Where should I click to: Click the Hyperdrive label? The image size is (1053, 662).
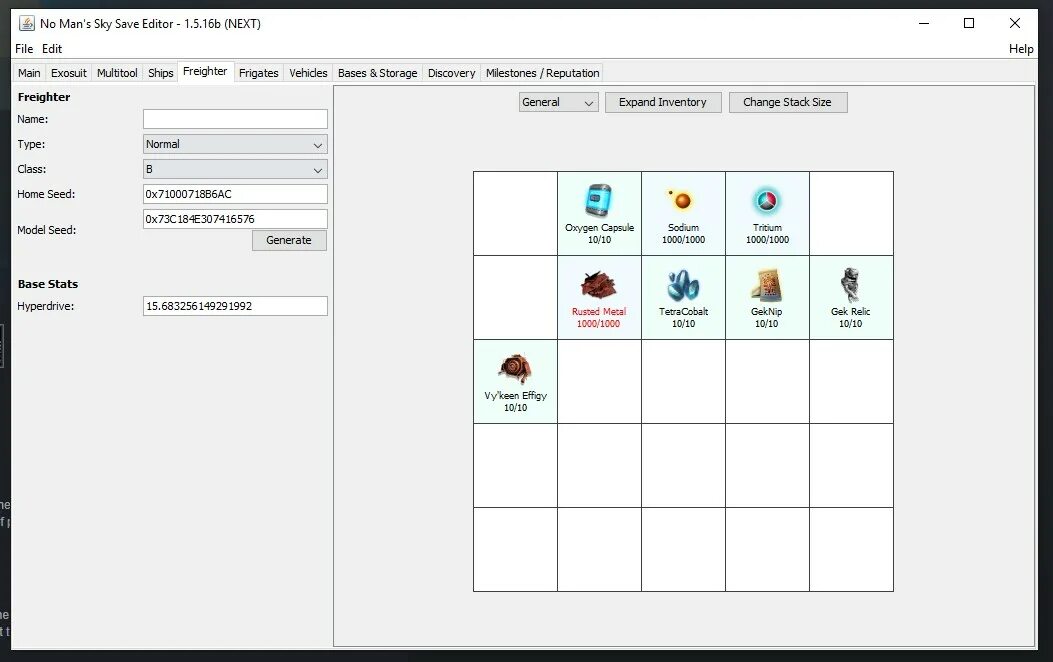click(46, 306)
